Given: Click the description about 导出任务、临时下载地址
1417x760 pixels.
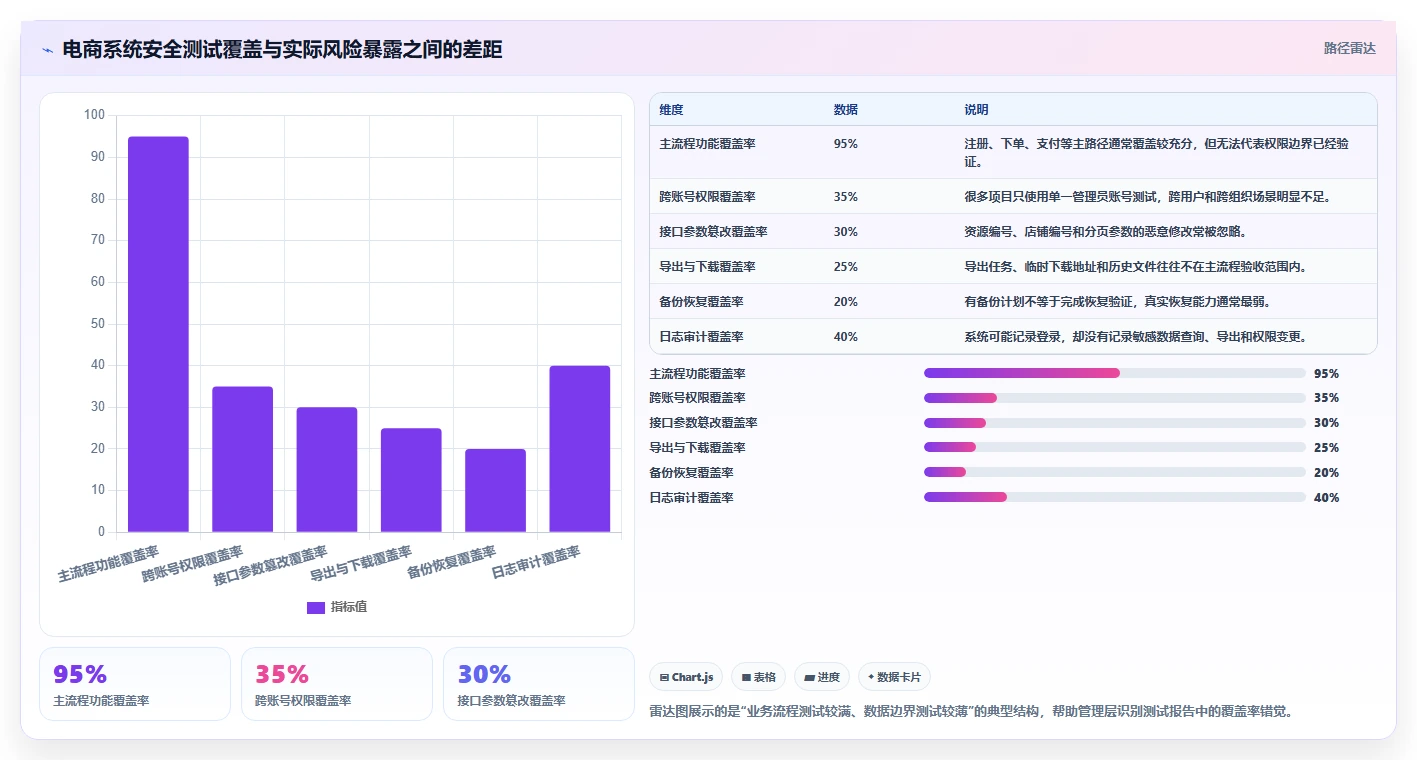Looking at the screenshot, I should 1135,267.
